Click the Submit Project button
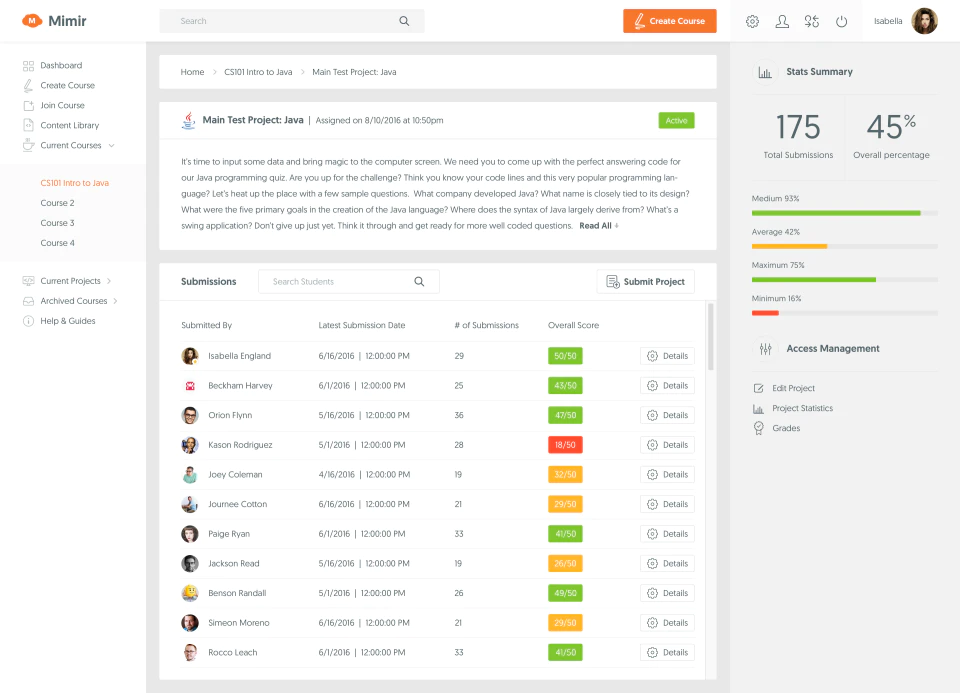960x693 pixels. click(645, 282)
